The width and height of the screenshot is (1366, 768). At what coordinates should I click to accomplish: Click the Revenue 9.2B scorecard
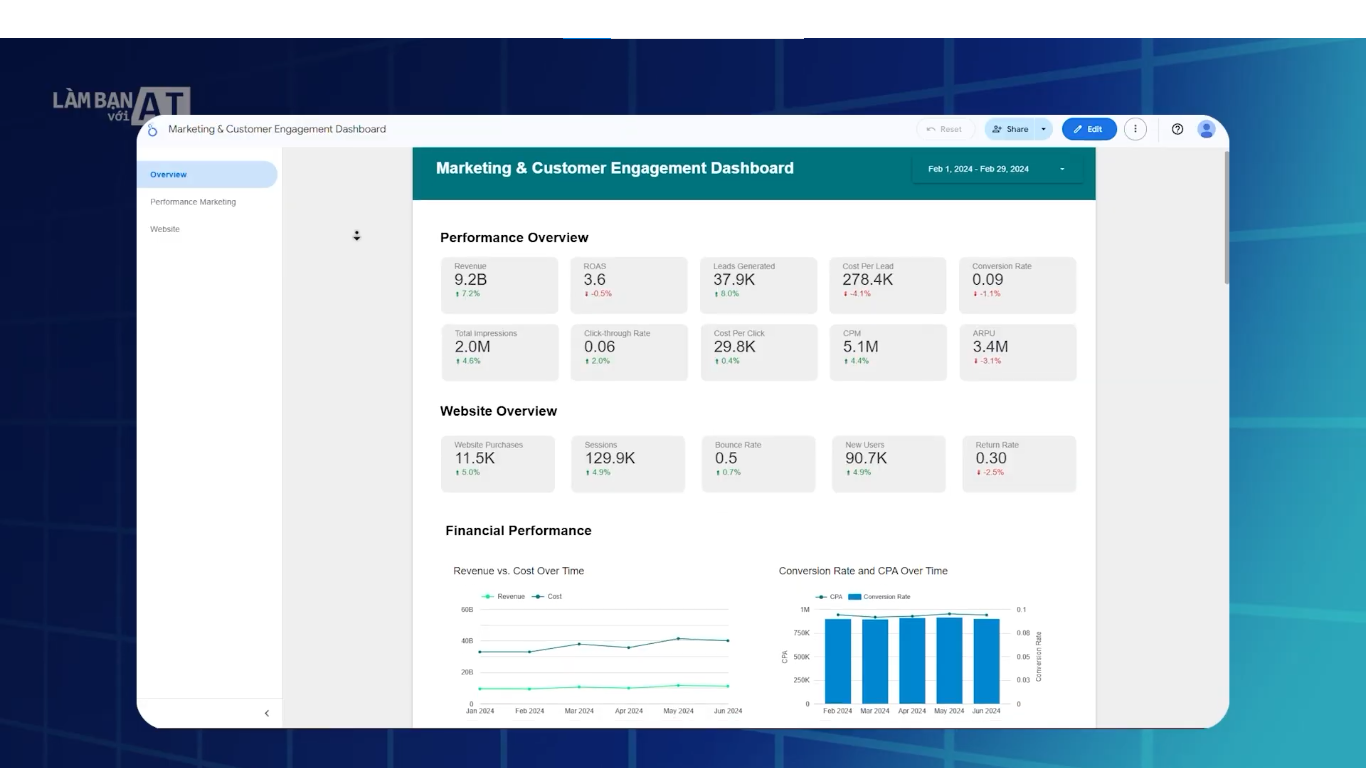pyautogui.click(x=499, y=285)
